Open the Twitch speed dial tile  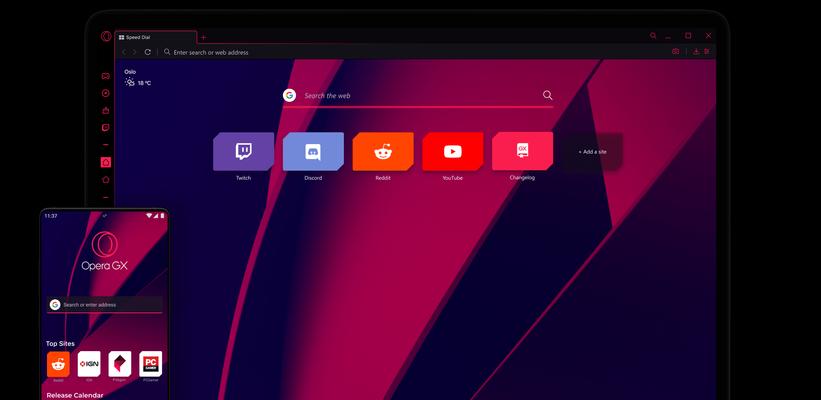(x=243, y=151)
